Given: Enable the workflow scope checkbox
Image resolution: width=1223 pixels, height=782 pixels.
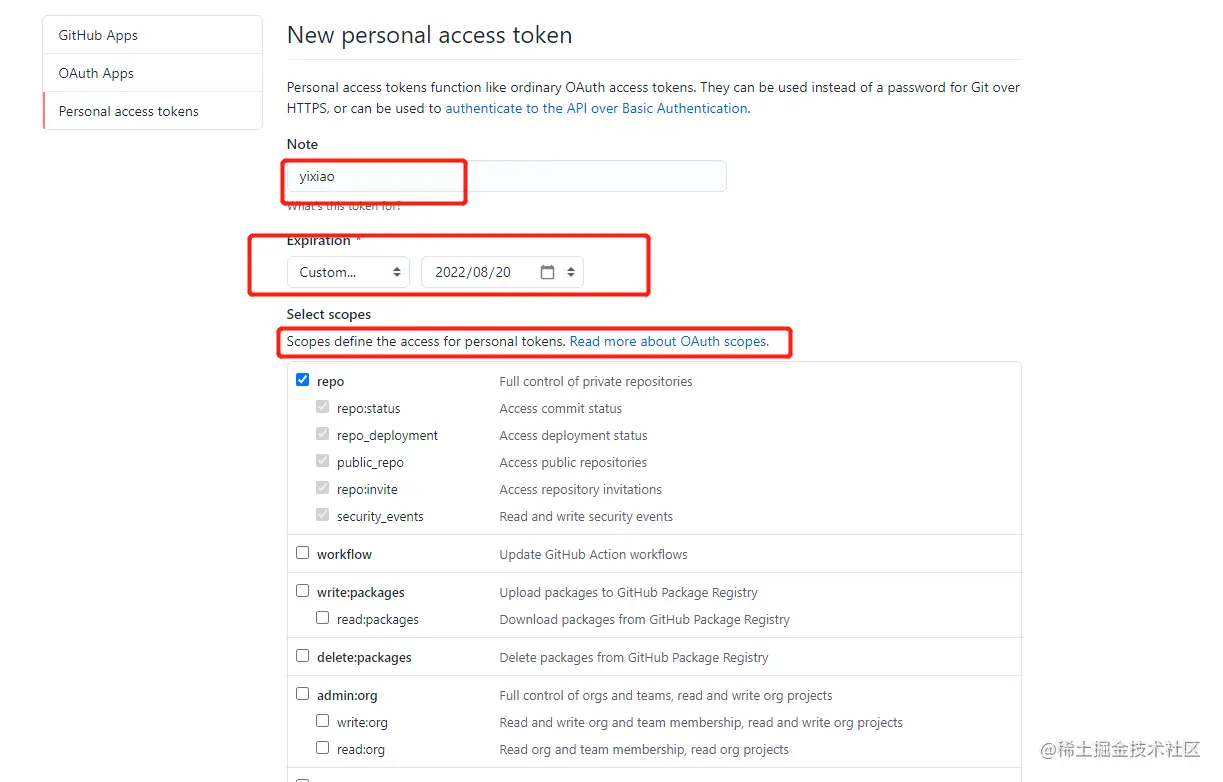Looking at the screenshot, I should (303, 553).
